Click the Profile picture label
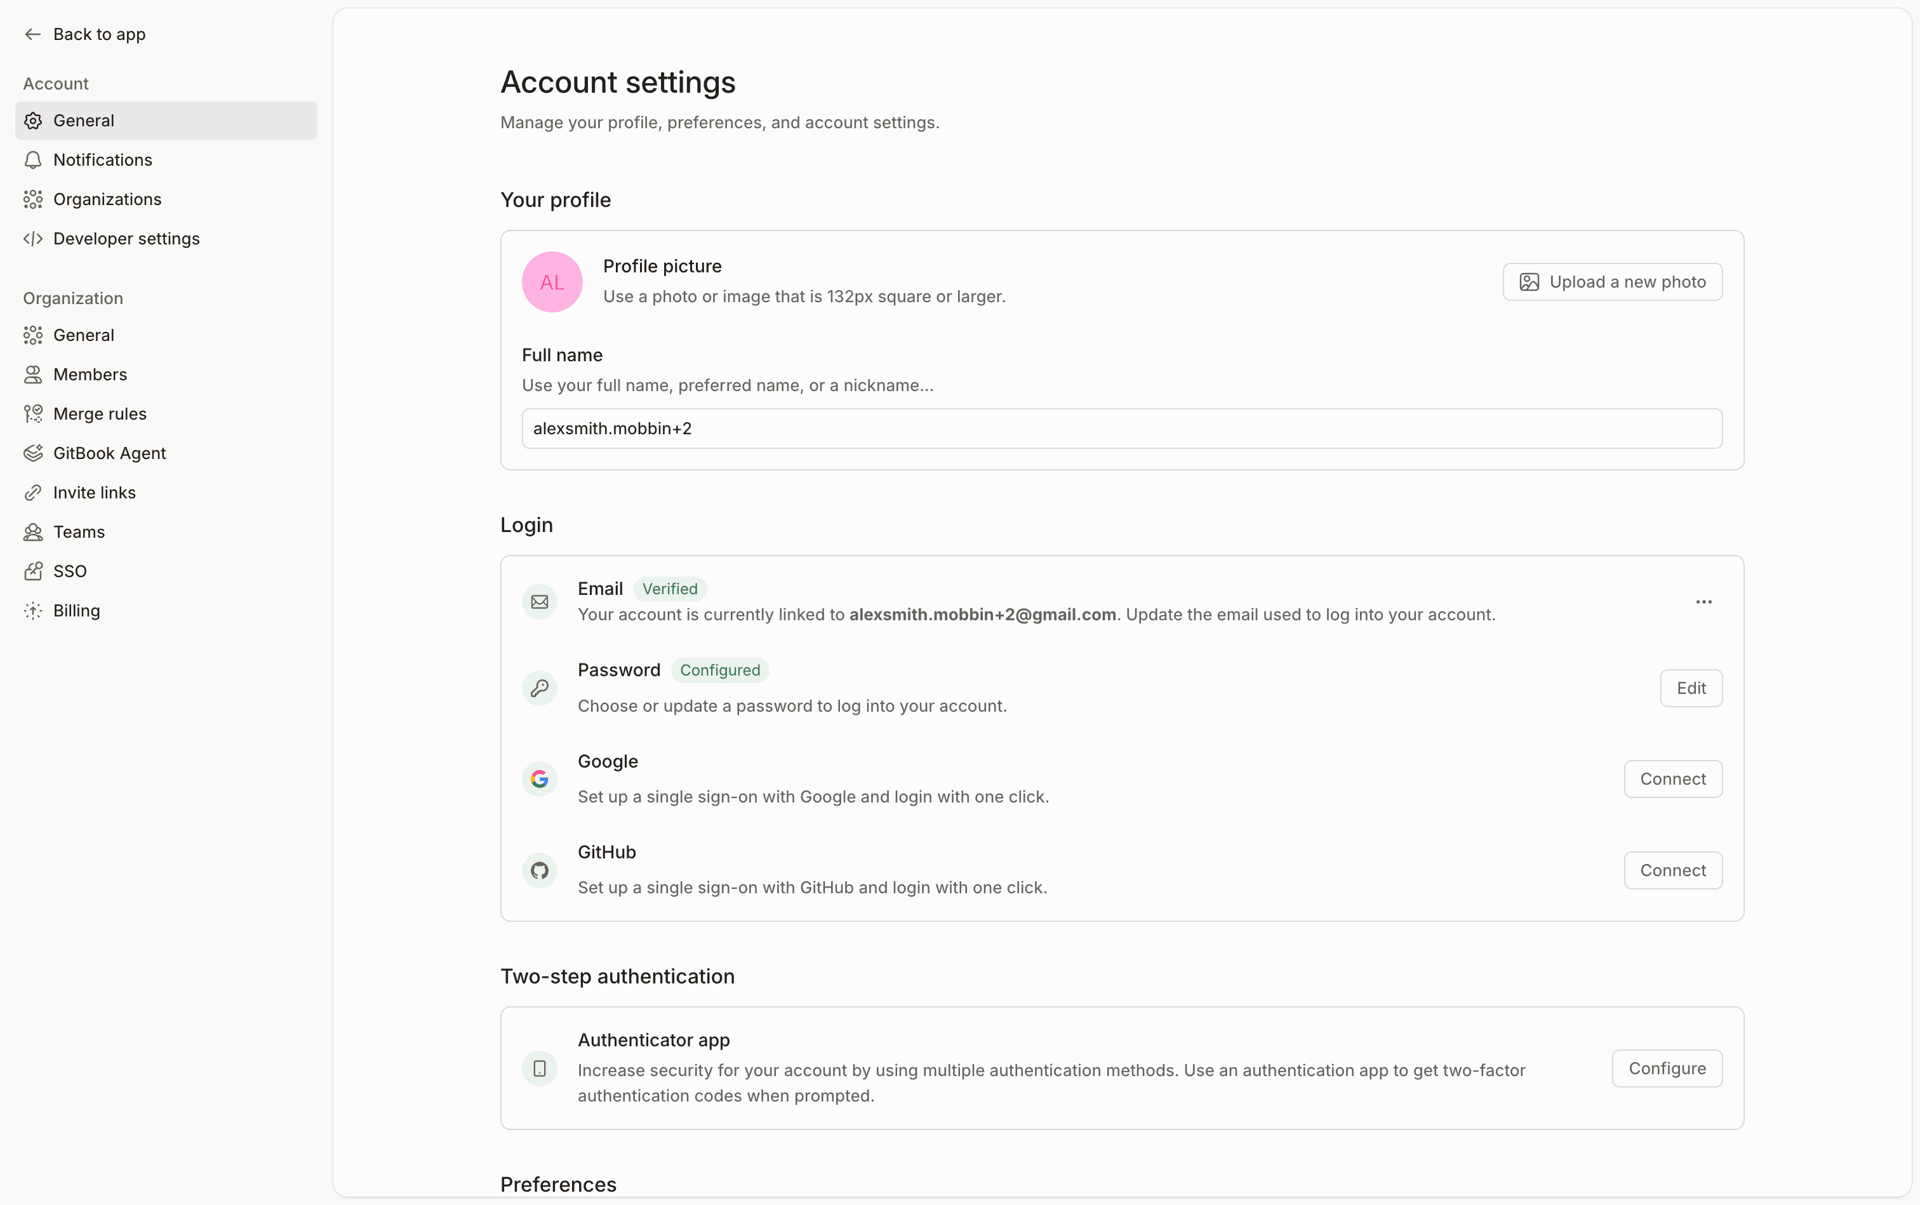The image size is (1920, 1205). [x=662, y=266]
